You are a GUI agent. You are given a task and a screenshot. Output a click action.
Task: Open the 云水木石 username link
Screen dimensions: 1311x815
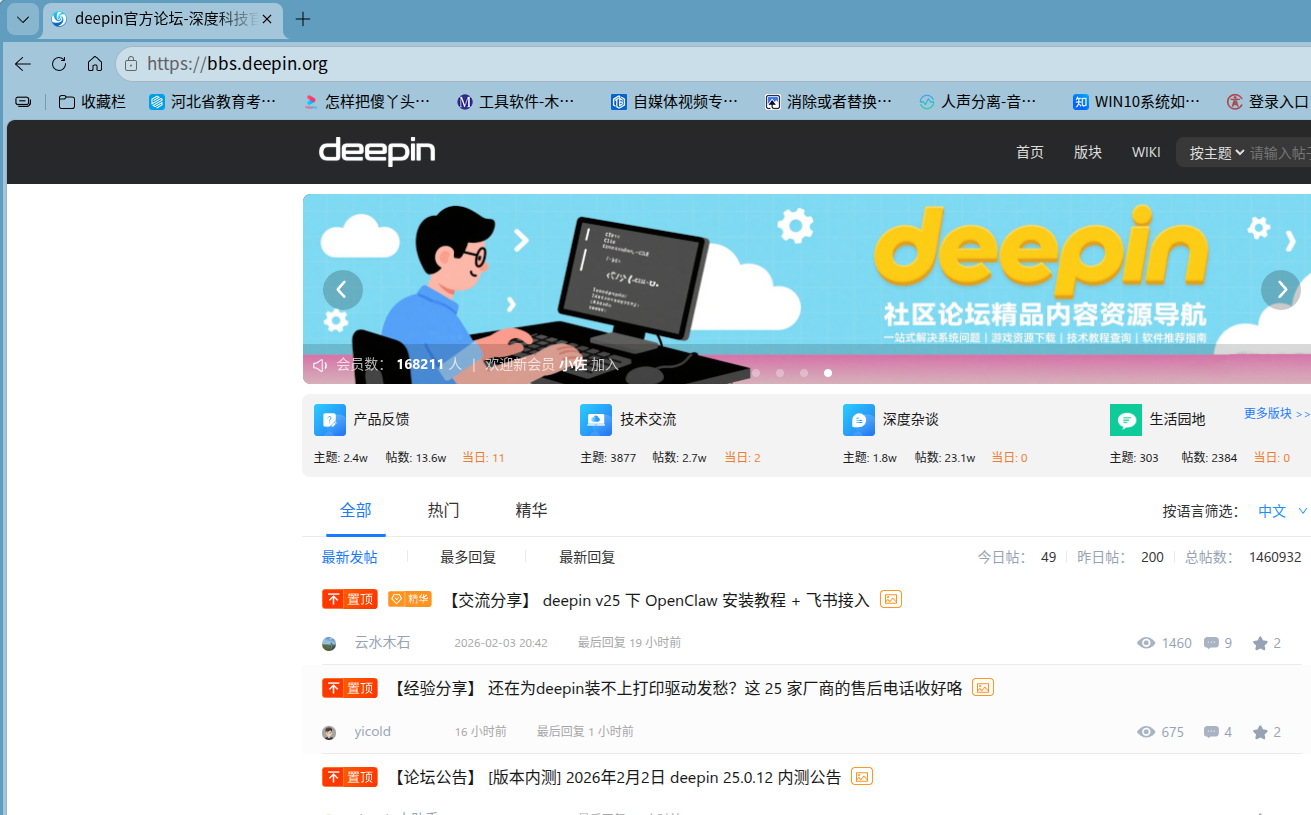tap(382, 643)
